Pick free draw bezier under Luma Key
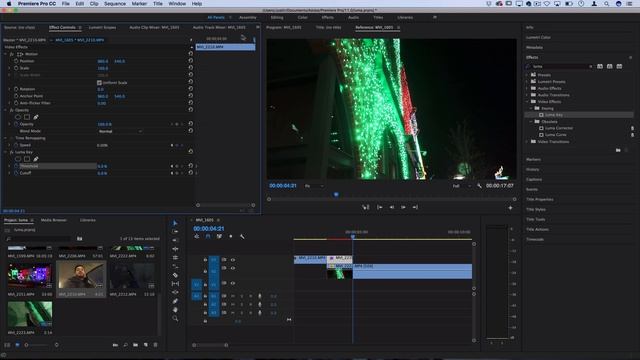 pyautogui.click(x=36, y=159)
